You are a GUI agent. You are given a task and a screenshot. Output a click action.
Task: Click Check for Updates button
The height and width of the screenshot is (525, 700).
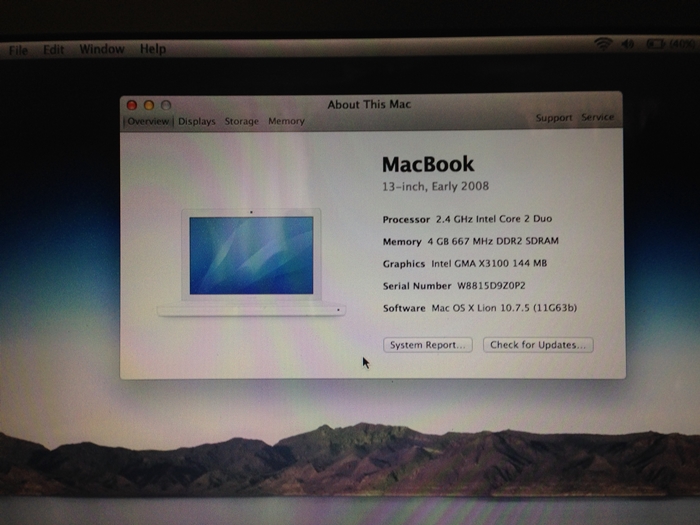[x=538, y=345]
